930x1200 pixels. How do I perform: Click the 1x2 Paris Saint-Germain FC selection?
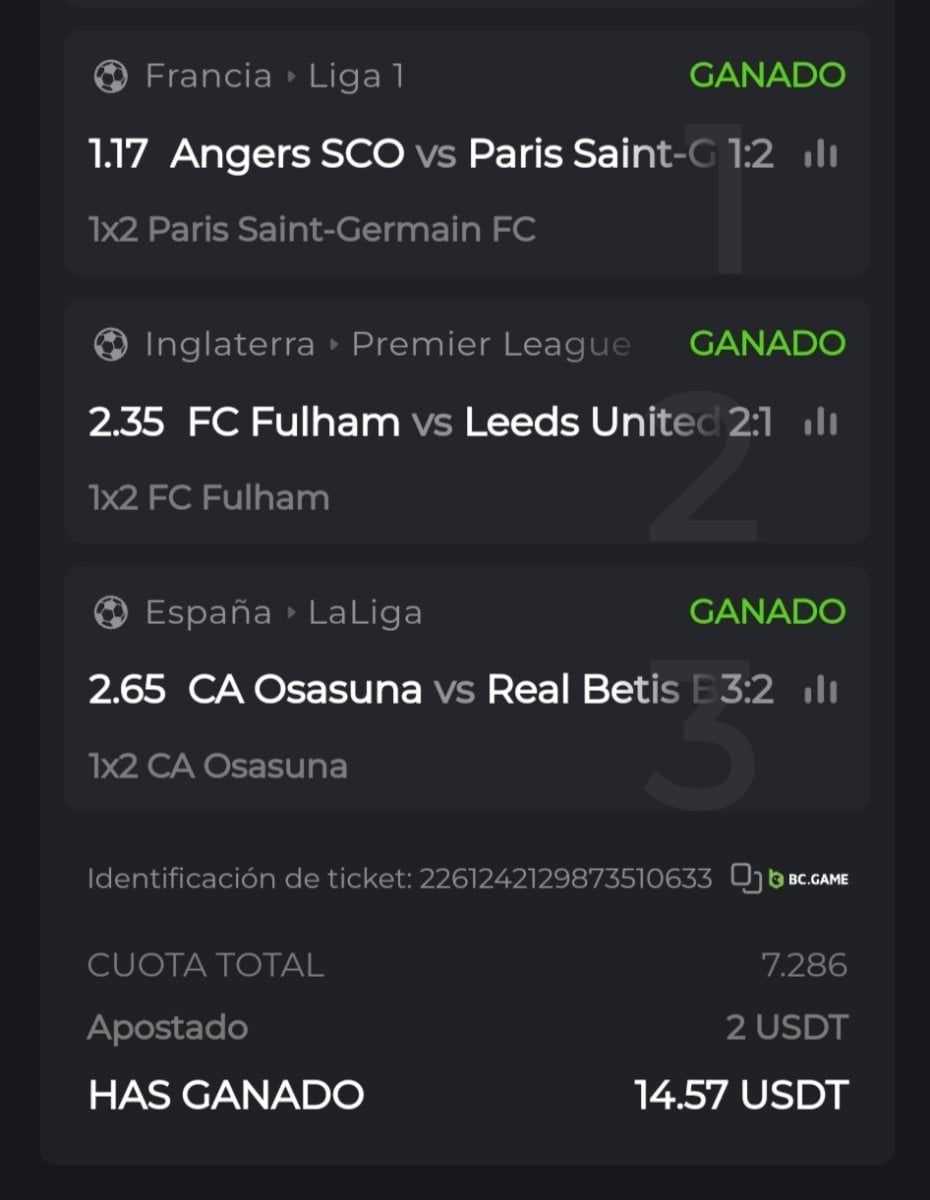312,230
